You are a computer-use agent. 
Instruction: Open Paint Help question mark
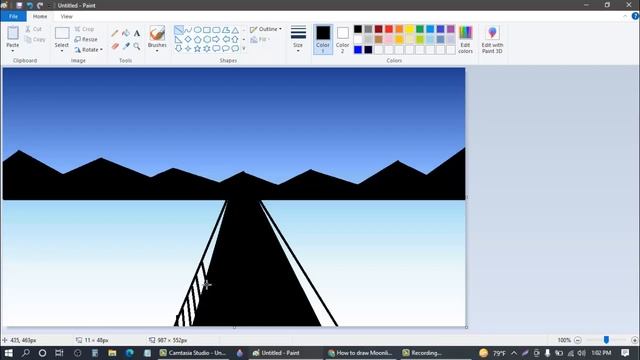(635, 16)
